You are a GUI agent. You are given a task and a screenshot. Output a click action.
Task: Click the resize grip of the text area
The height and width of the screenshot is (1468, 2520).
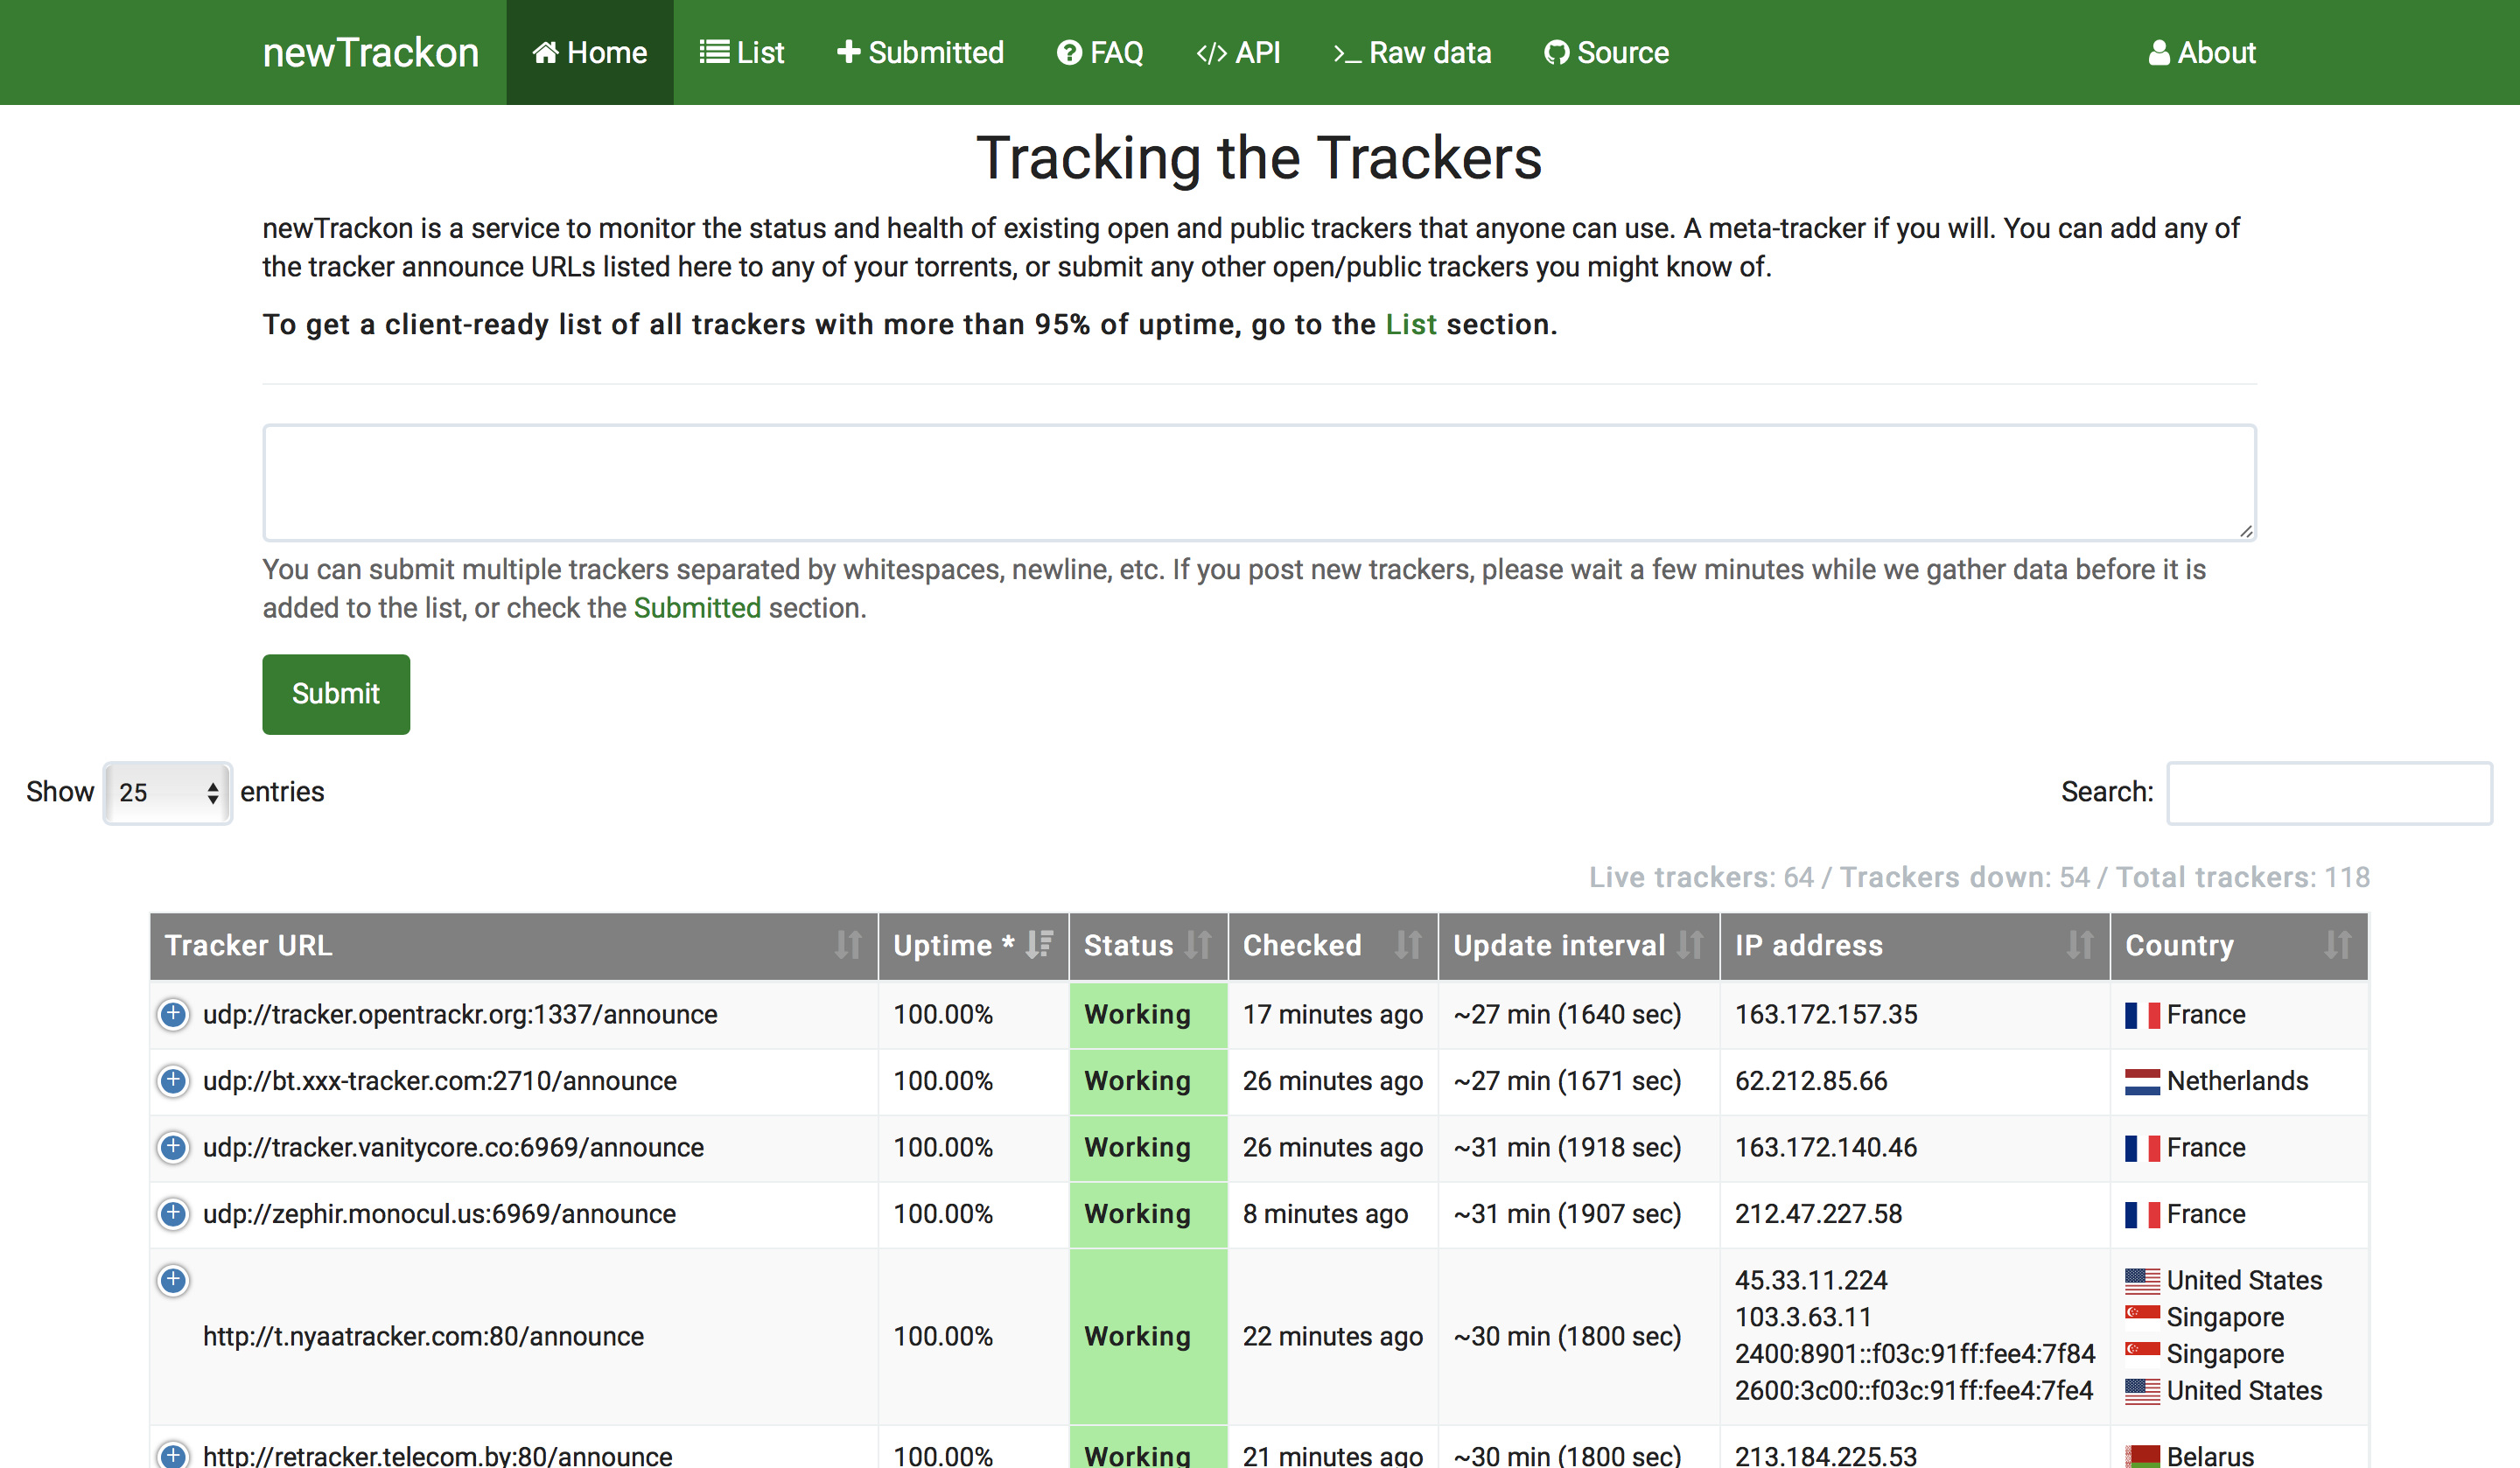pyautogui.click(x=2246, y=531)
